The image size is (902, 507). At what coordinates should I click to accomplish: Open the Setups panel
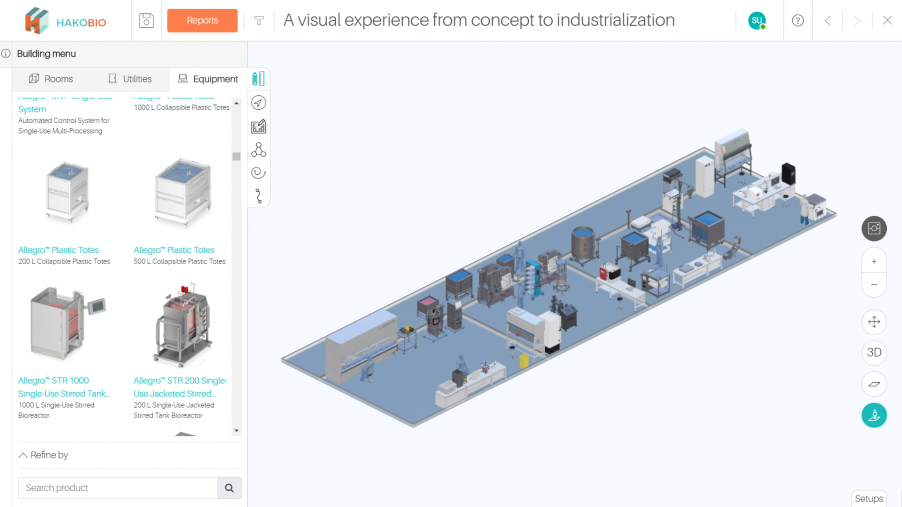[x=869, y=498]
